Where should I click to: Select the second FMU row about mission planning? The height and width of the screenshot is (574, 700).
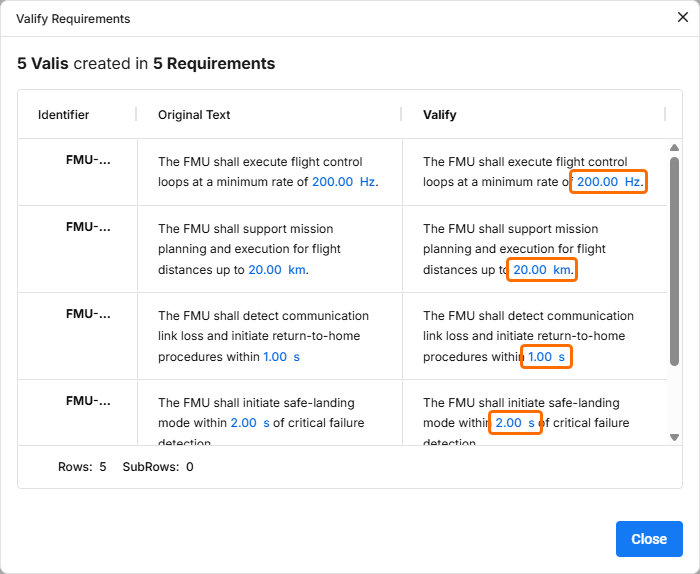88,227
